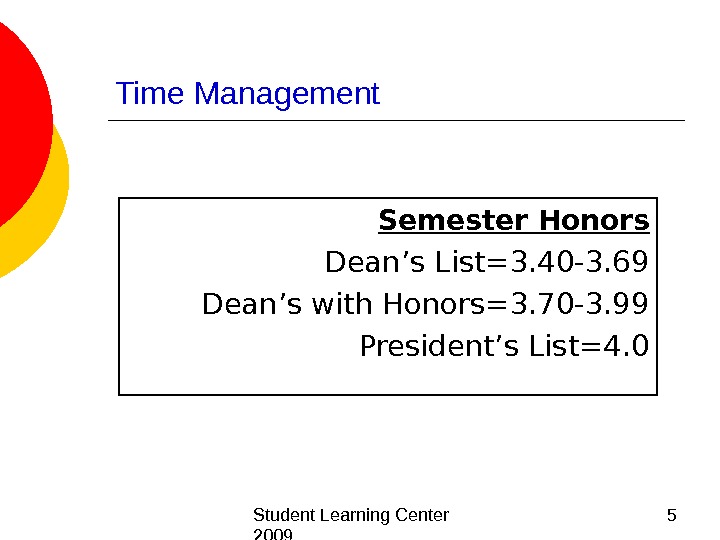The height and width of the screenshot is (540, 720).
Task: Click the slide number 5
Action: (671, 515)
